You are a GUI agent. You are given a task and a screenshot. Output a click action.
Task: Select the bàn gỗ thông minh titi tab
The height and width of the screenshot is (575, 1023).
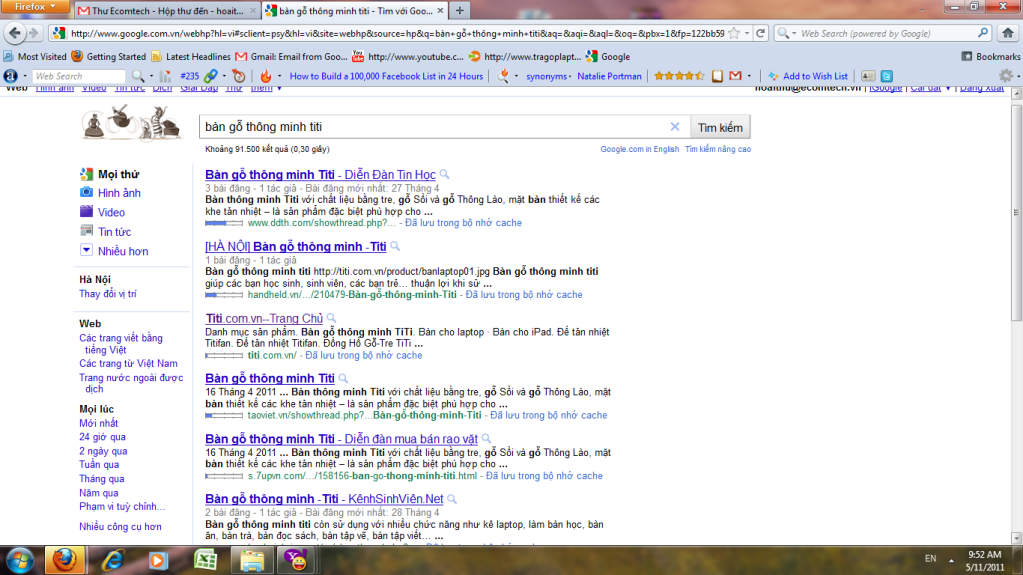click(355, 10)
